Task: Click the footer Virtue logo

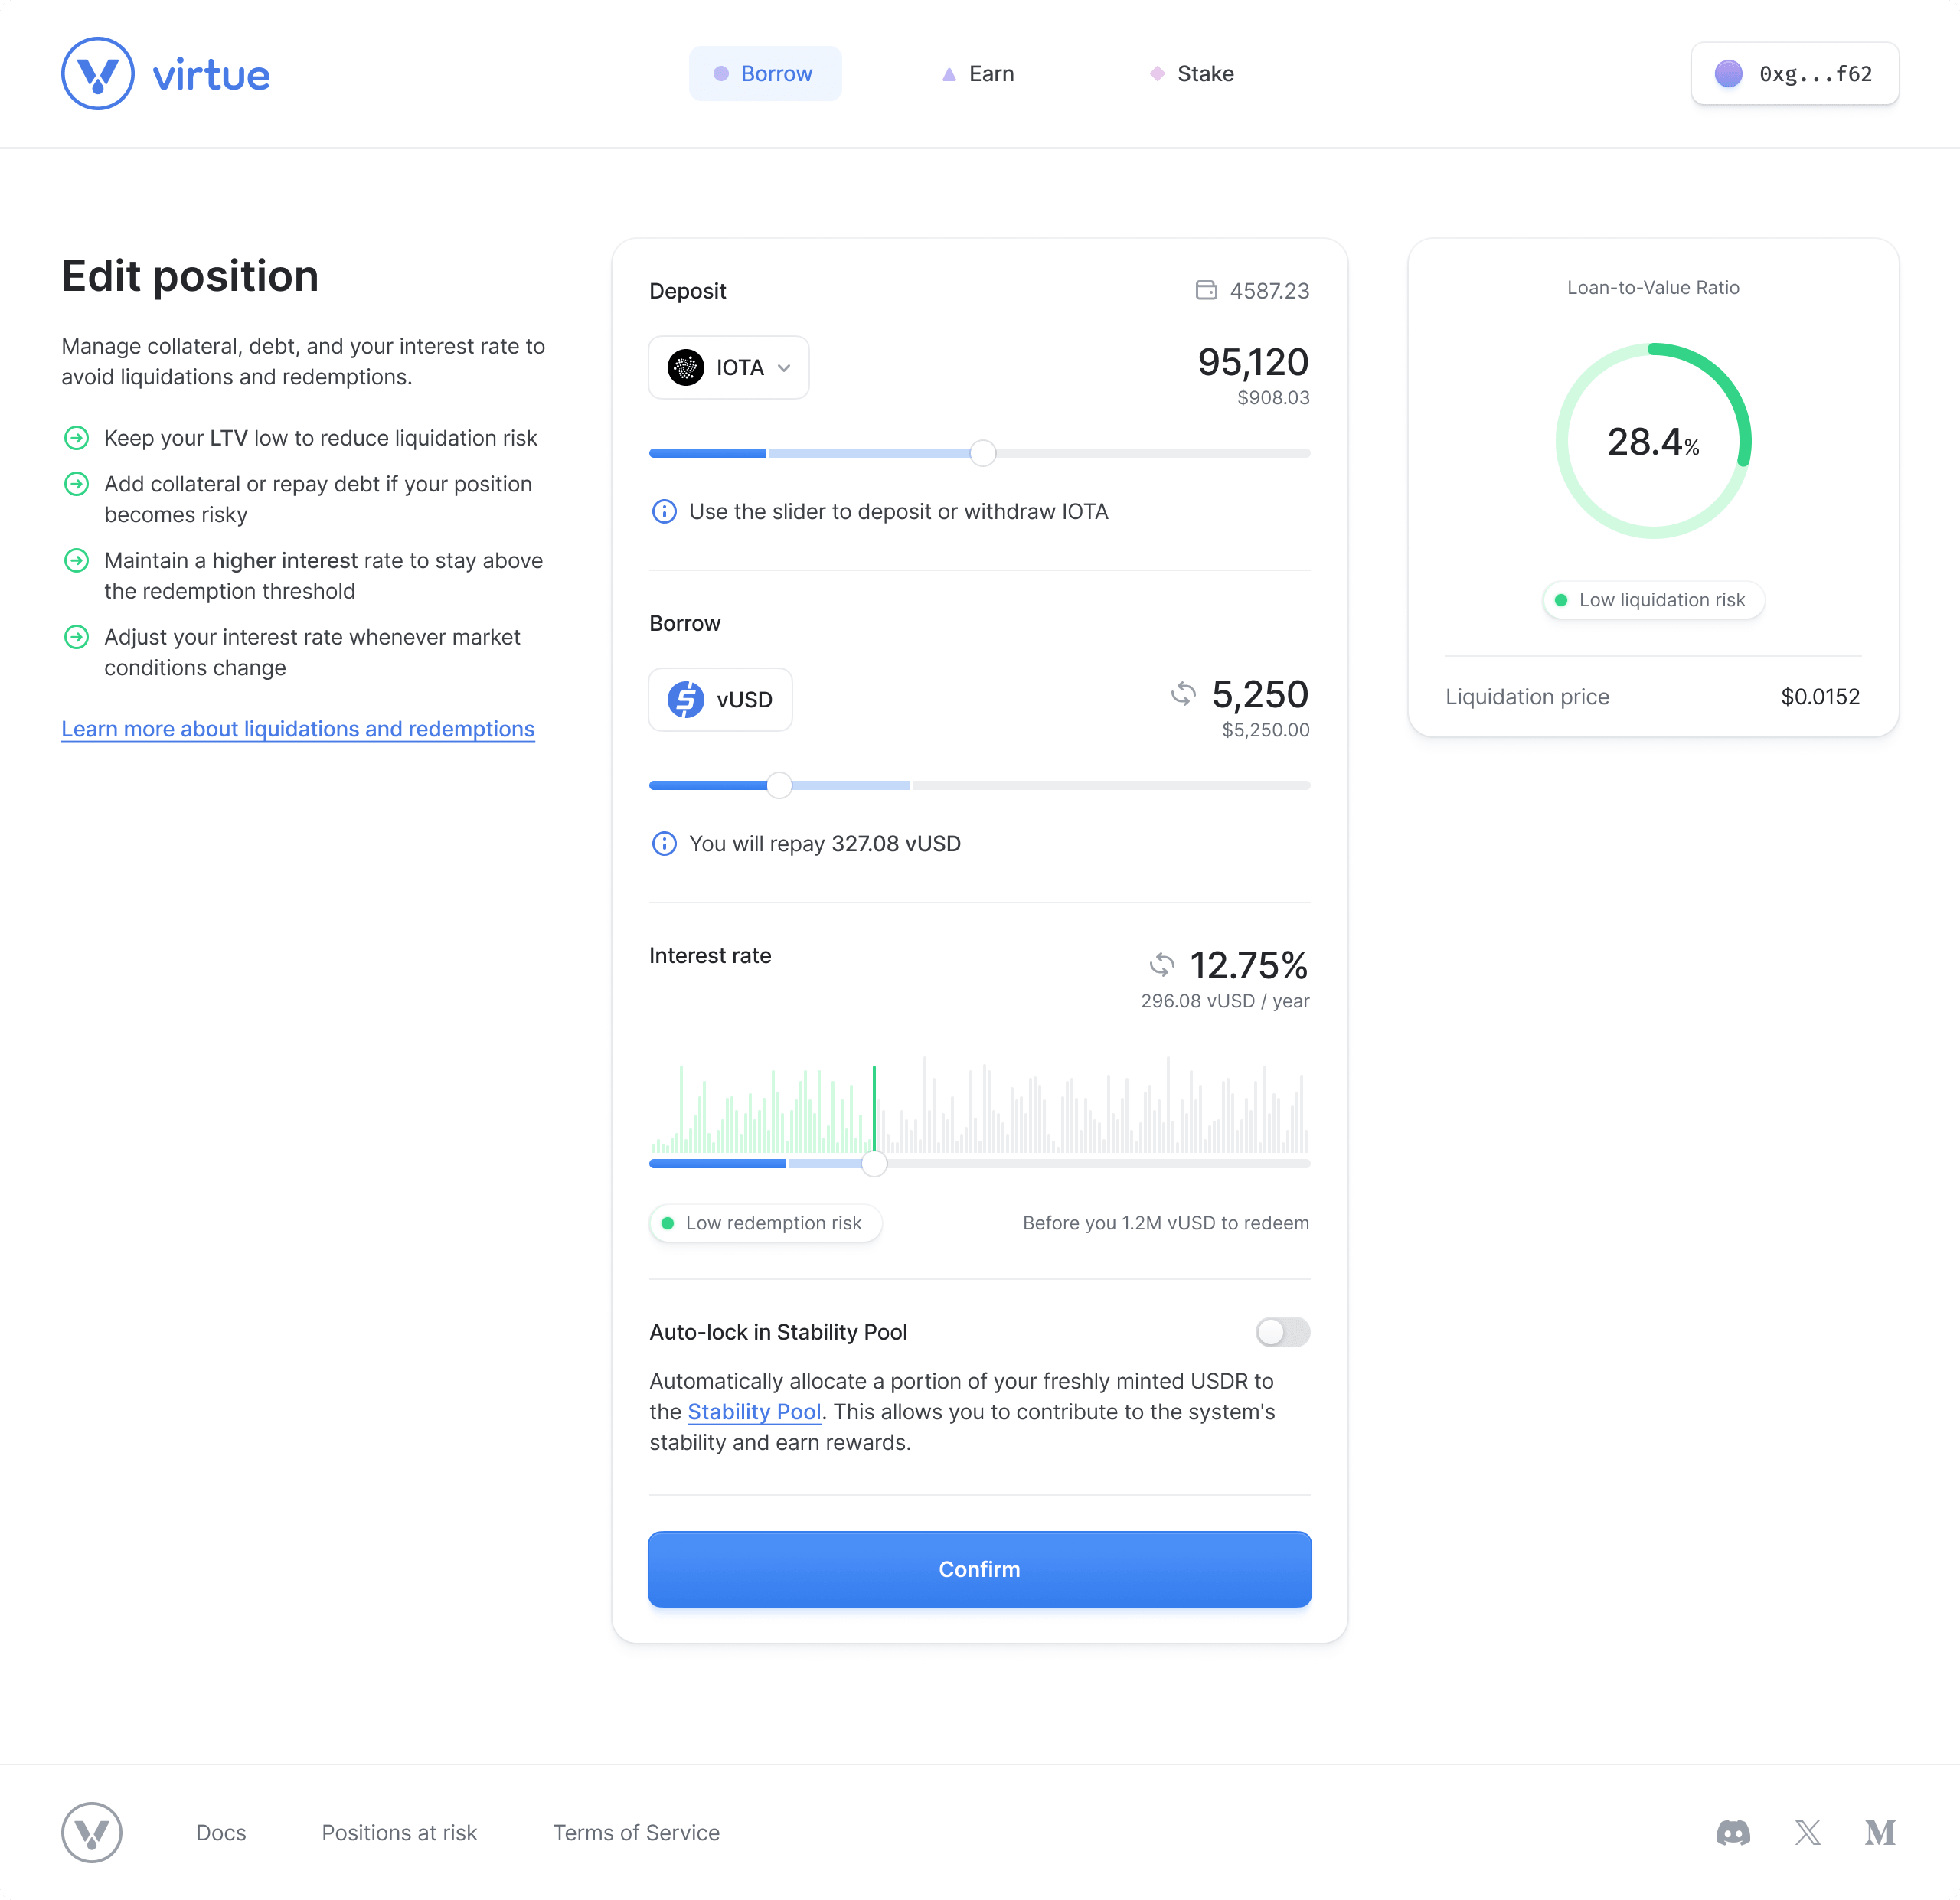Action: pyautogui.click(x=92, y=1832)
